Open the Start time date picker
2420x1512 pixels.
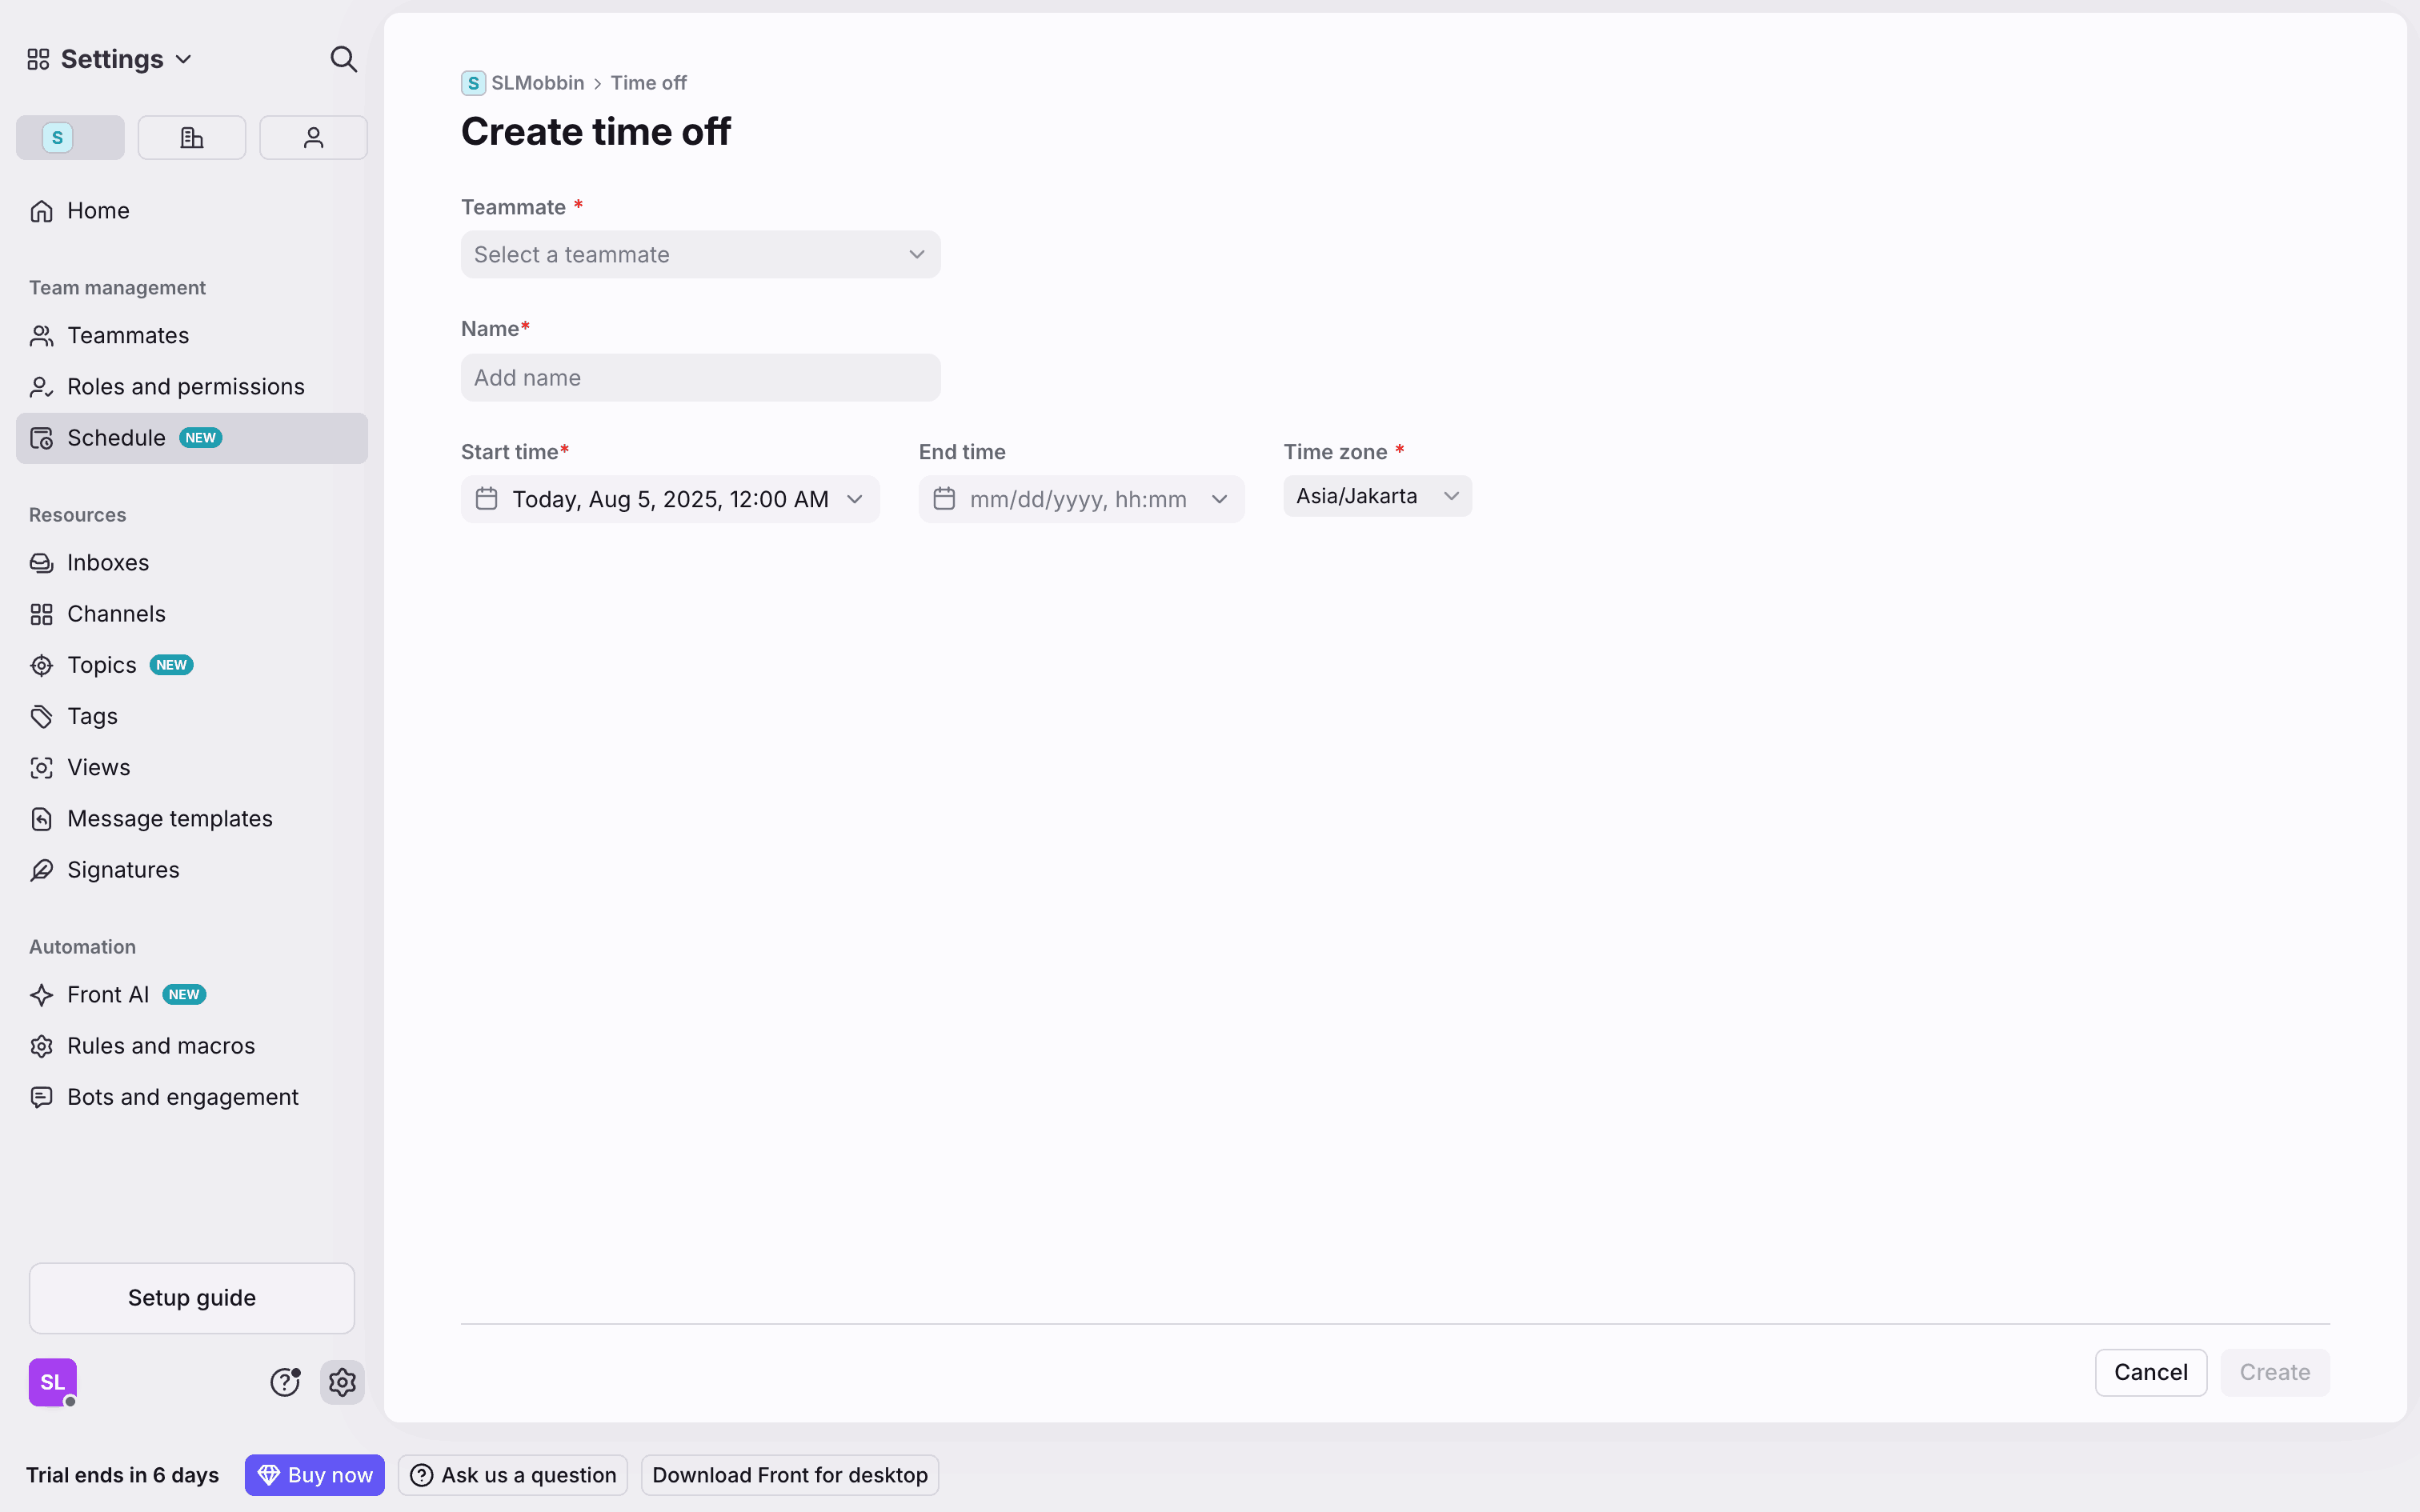pyautogui.click(x=670, y=499)
